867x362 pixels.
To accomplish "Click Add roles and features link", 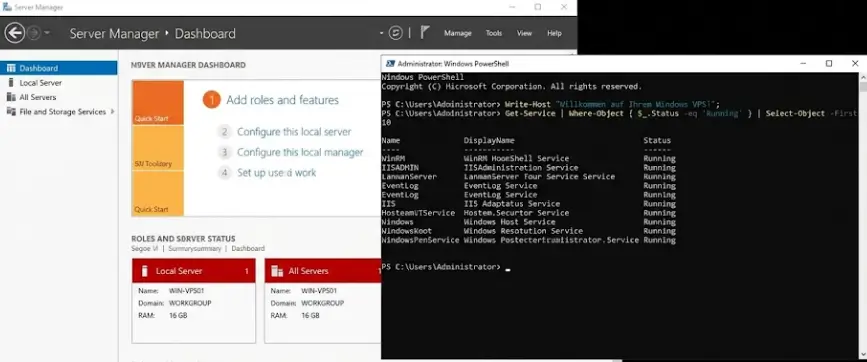I will (282, 100).
